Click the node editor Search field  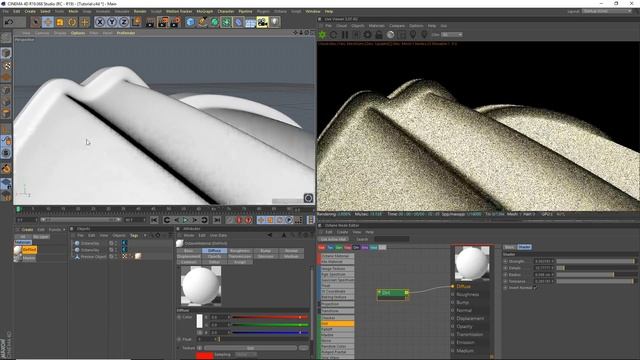[392, 239]
